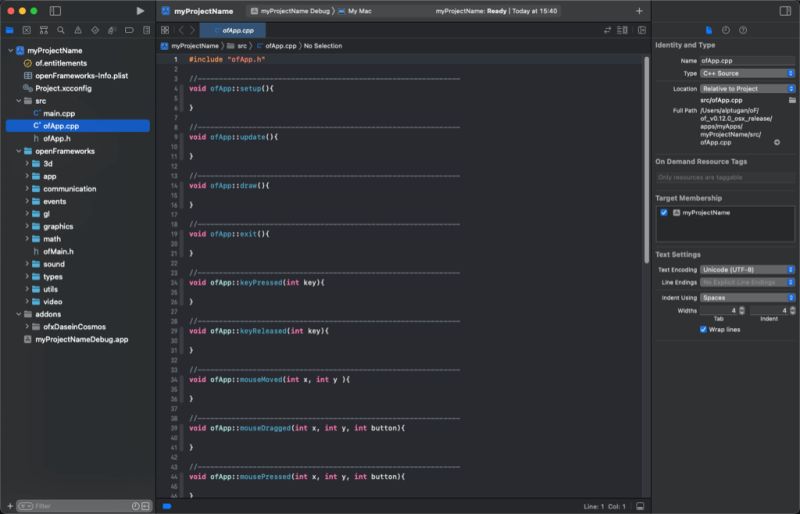Select the ofApp.cpp editor tab
The width and height of the screenshot is (800, 514).
pos(232,31)
